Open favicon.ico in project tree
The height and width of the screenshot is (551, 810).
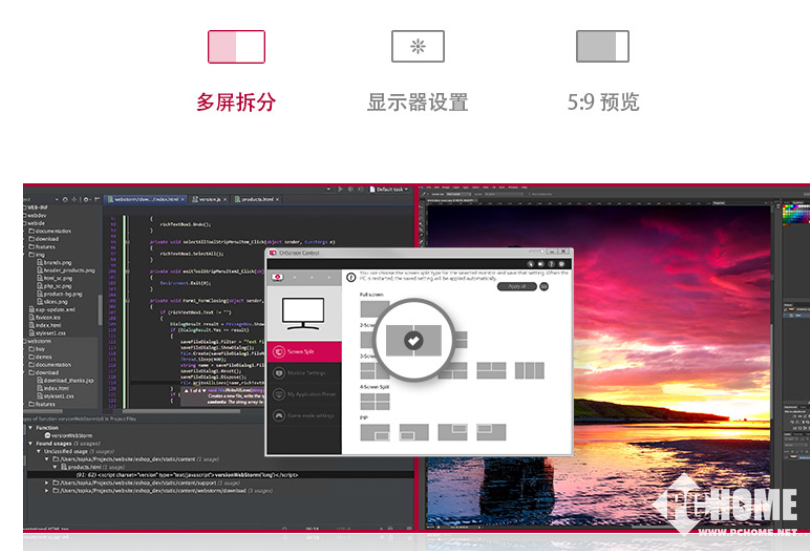click(x=45, y=317)
